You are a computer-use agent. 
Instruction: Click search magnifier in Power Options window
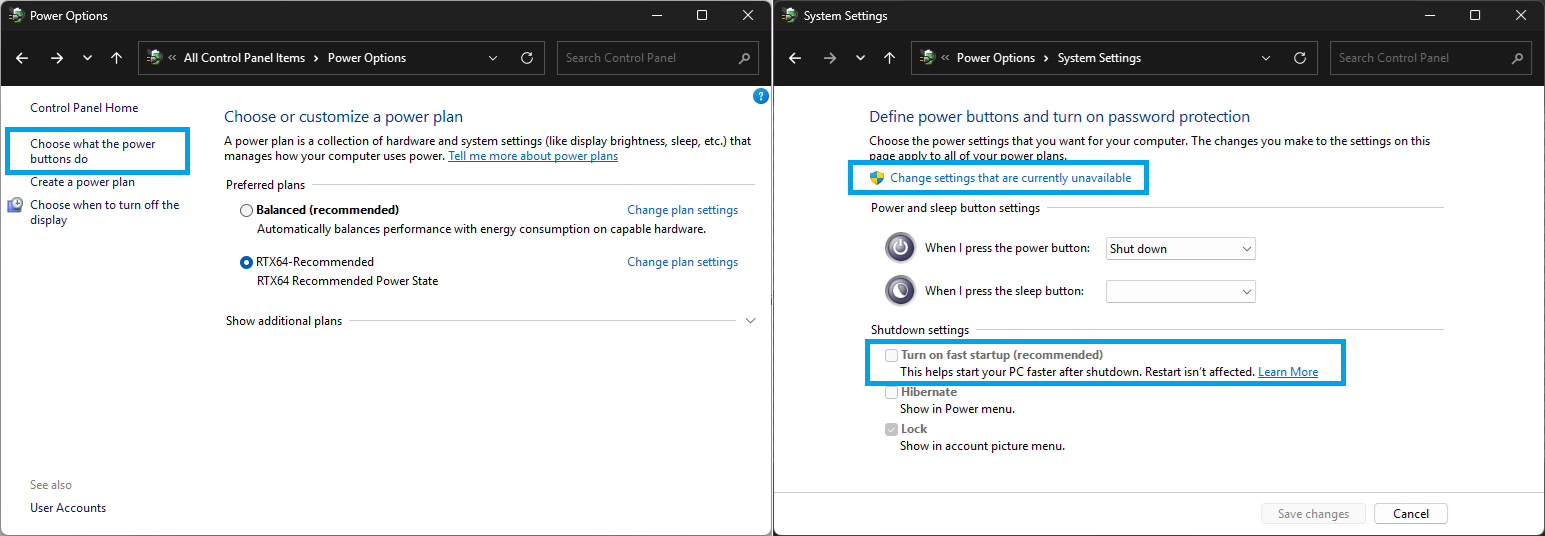click(744, 58)
